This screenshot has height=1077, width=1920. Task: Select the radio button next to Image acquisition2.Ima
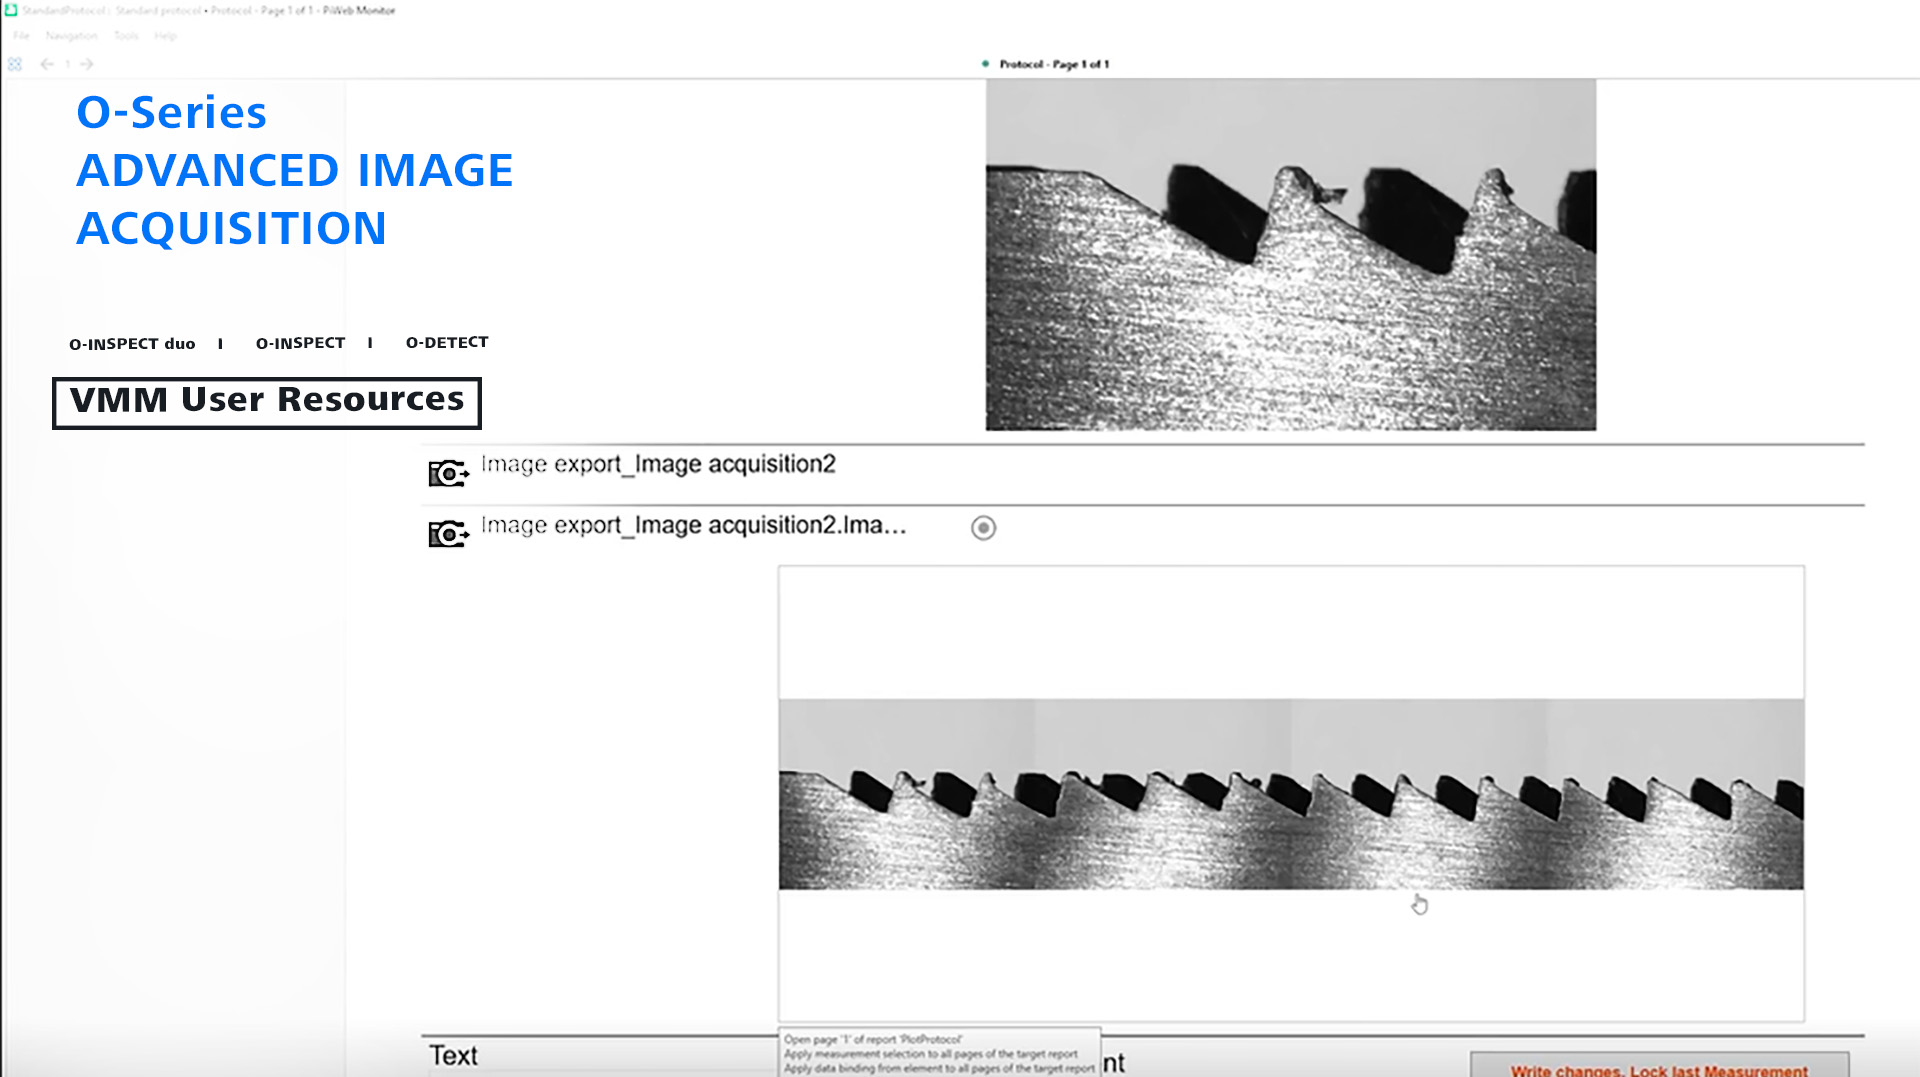point(982,528)
